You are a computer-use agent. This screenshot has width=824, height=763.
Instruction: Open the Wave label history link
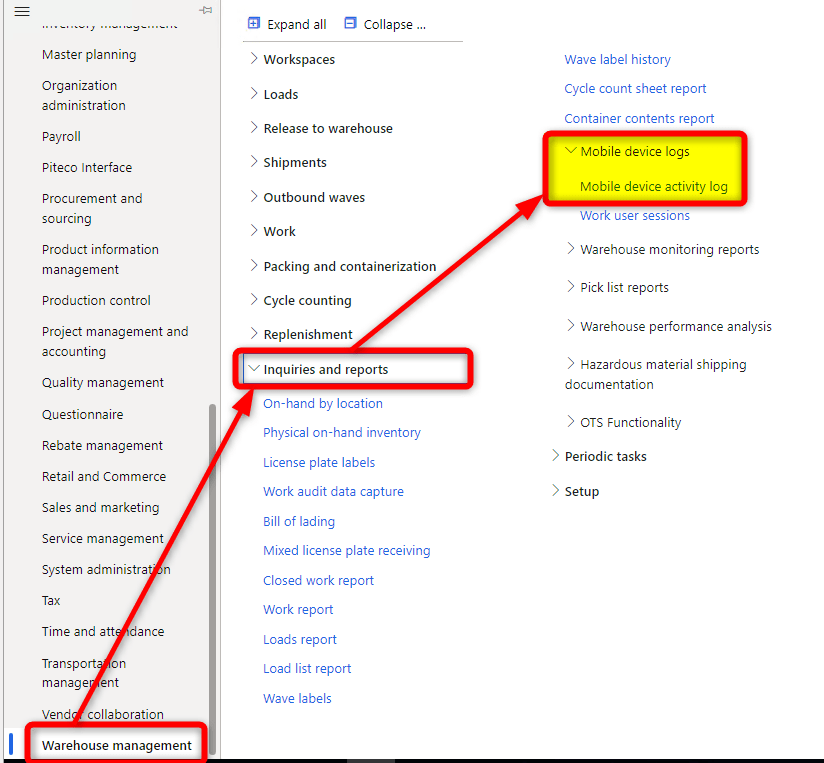[617, 59]
